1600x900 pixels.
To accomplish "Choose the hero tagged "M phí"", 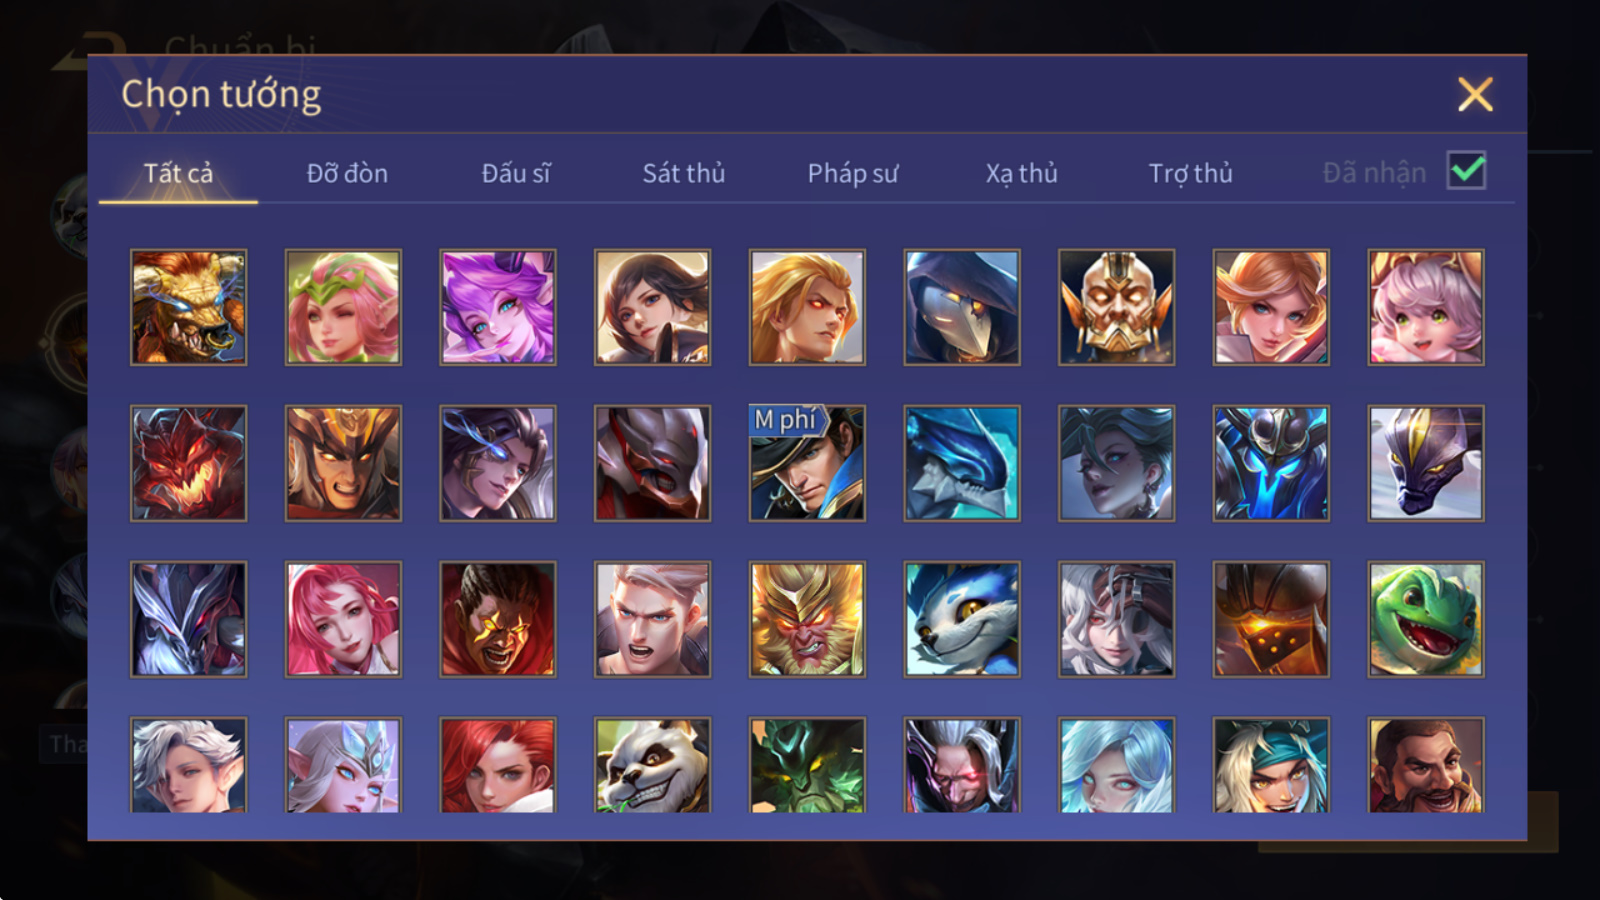I will (x=807, y=463).
